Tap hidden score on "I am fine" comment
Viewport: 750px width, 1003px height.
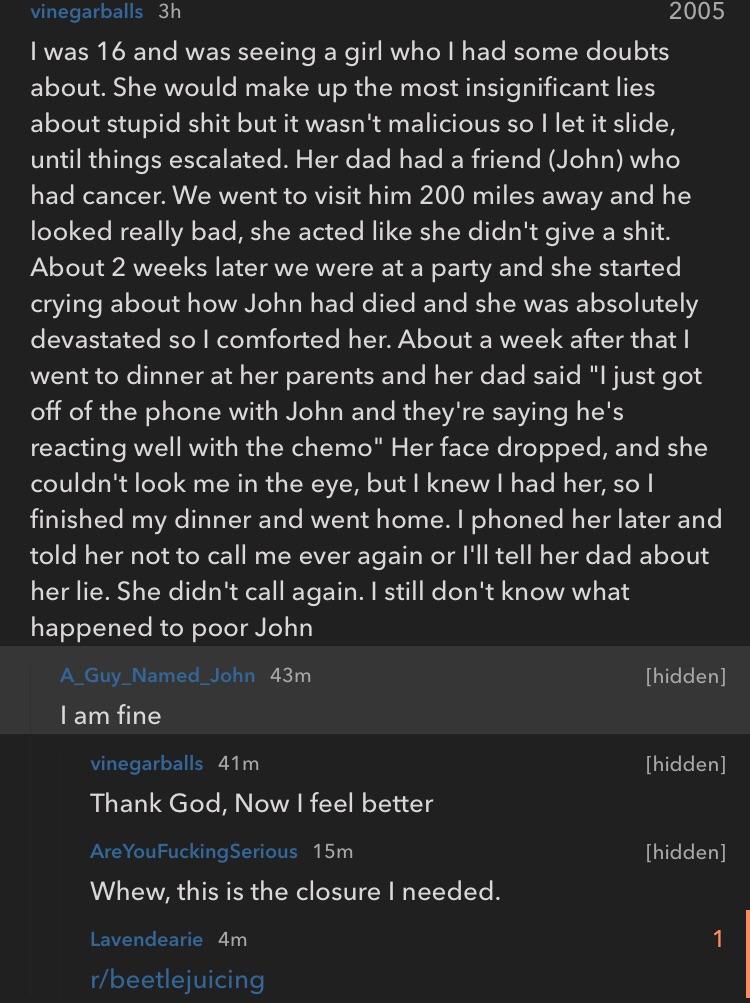coord(685,675)
